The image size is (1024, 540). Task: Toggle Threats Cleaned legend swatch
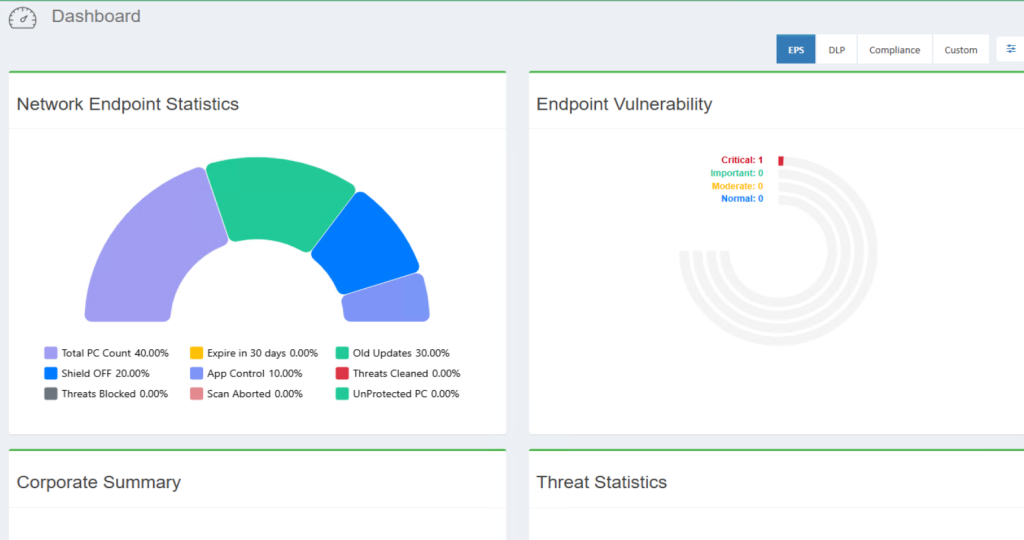pos(342,373)
